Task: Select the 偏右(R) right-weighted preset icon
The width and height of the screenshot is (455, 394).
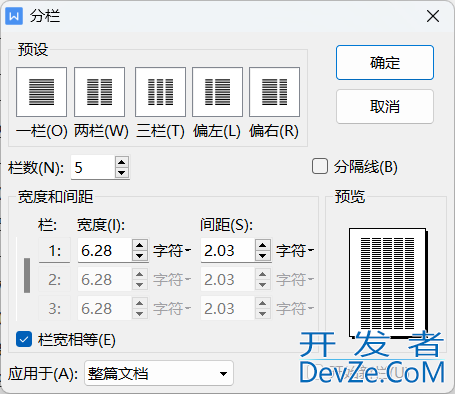Action: coord(274,92)
